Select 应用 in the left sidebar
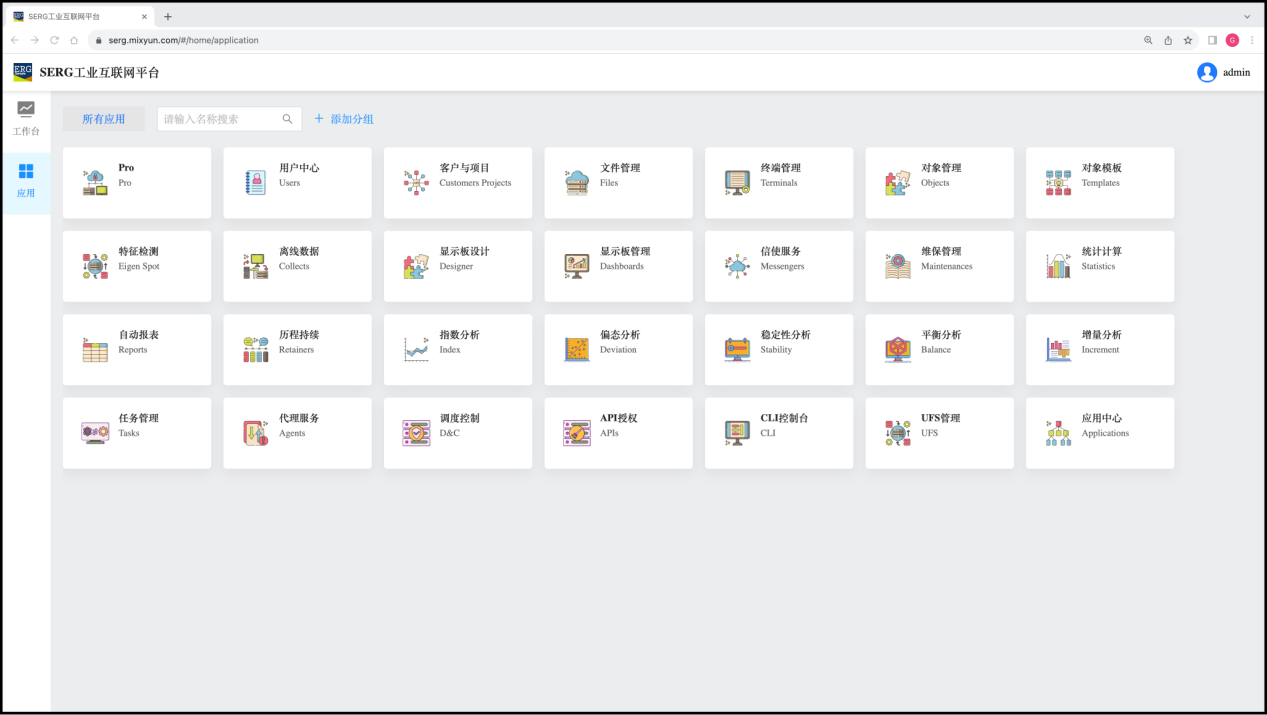The height and width of the screenshot is (715, 1267). pyautogui.click(x=26, y=180)
